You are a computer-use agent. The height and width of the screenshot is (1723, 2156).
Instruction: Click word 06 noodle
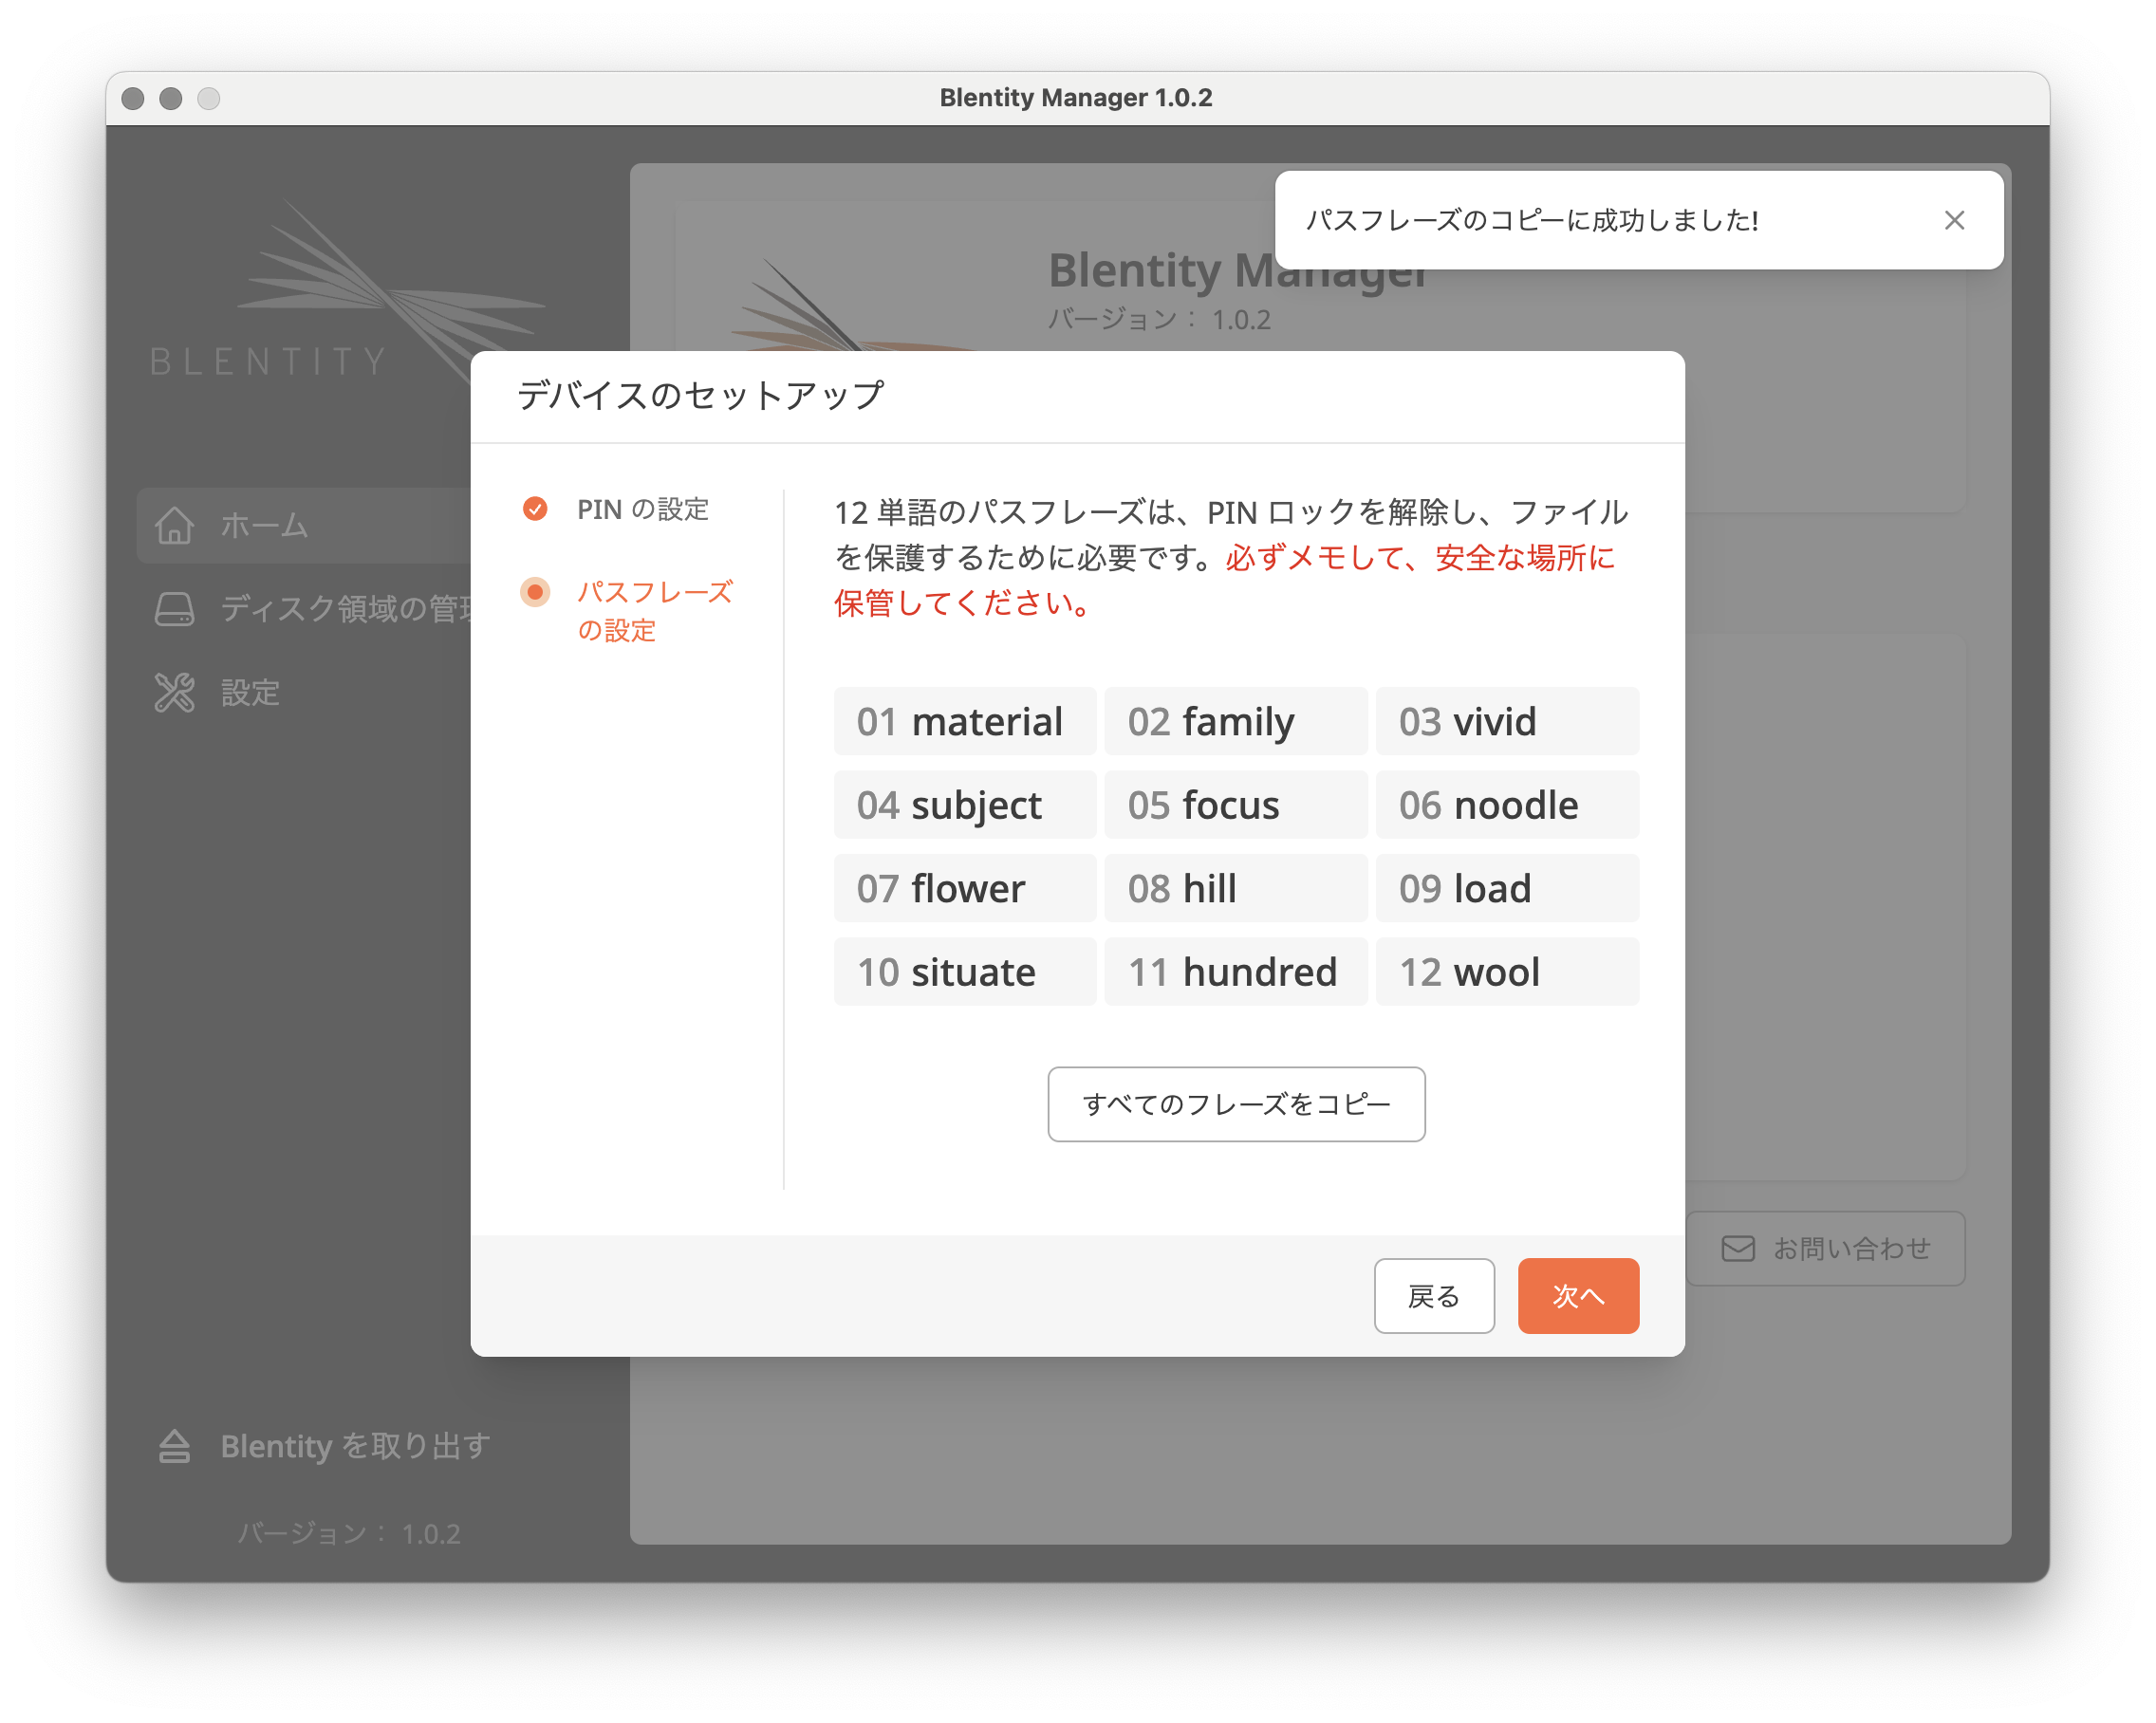pyautogui.click(x=1507, y=805)
